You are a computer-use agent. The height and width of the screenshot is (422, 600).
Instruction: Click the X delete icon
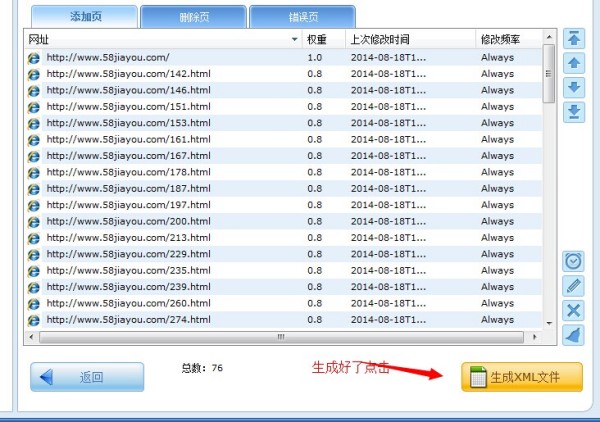[574, 310]
